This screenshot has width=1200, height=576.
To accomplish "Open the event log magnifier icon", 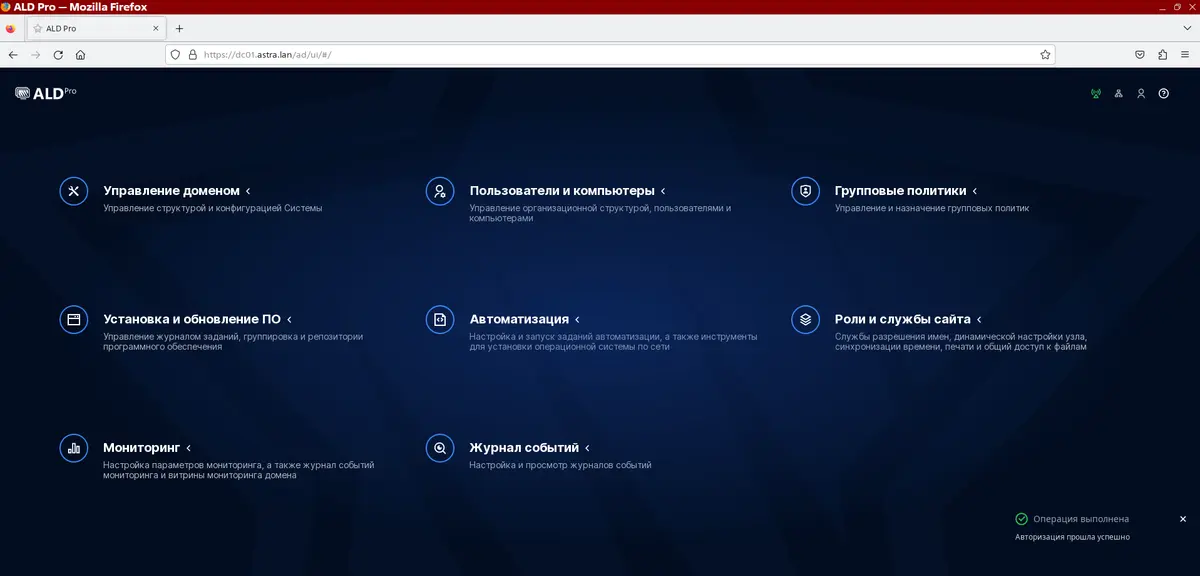I will pyautogui.click(x=440, y=448).
